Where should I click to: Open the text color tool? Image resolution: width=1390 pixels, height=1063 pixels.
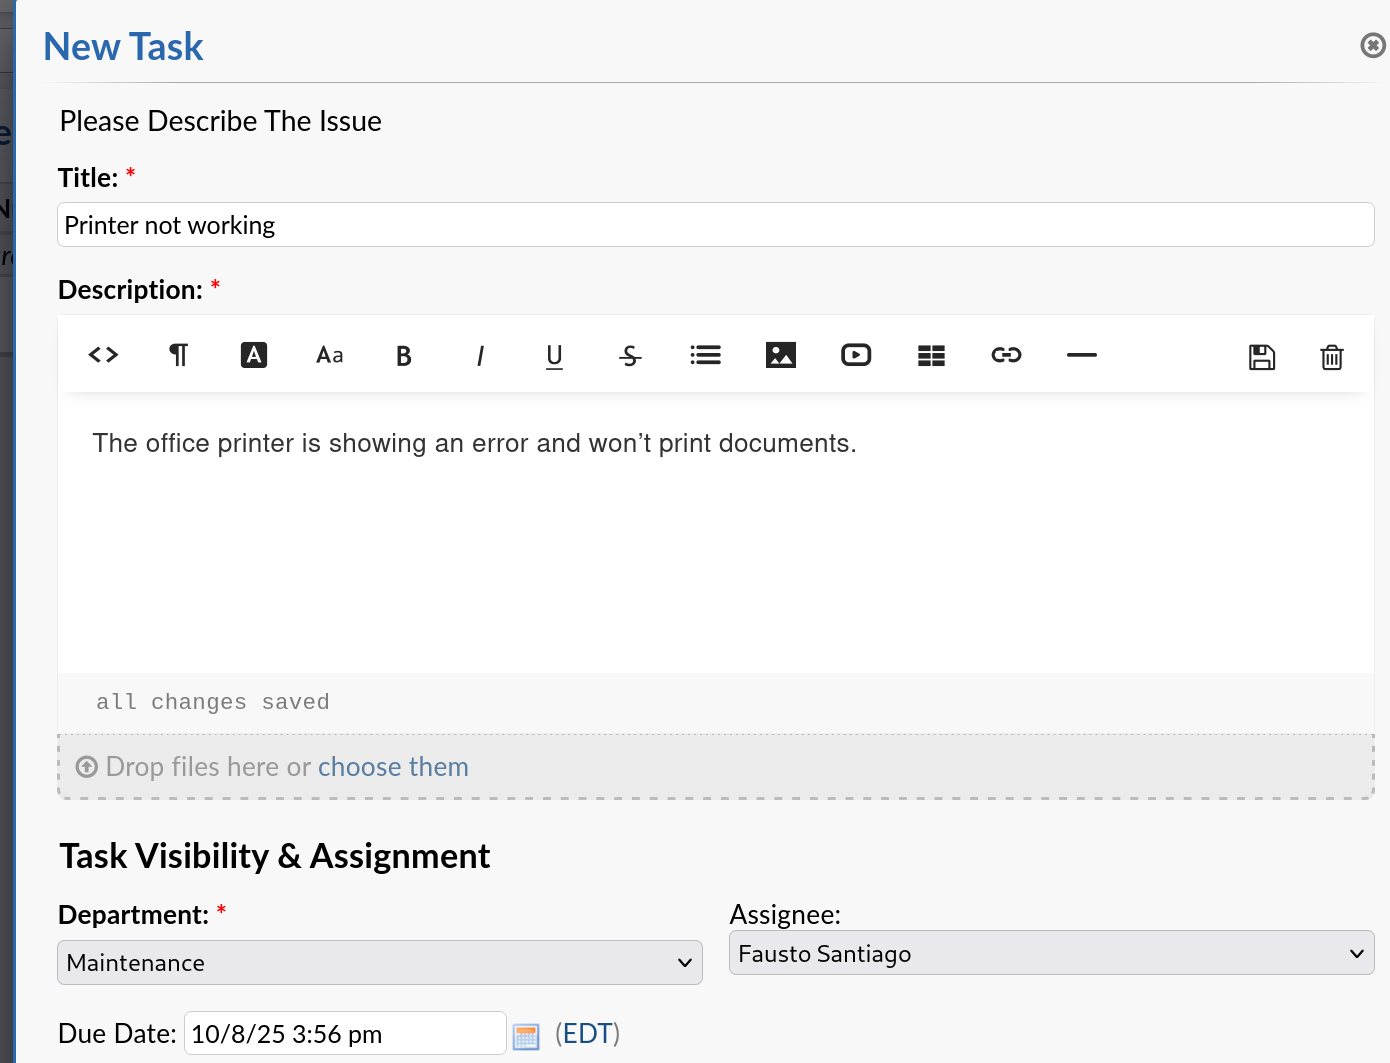(254, 355)
